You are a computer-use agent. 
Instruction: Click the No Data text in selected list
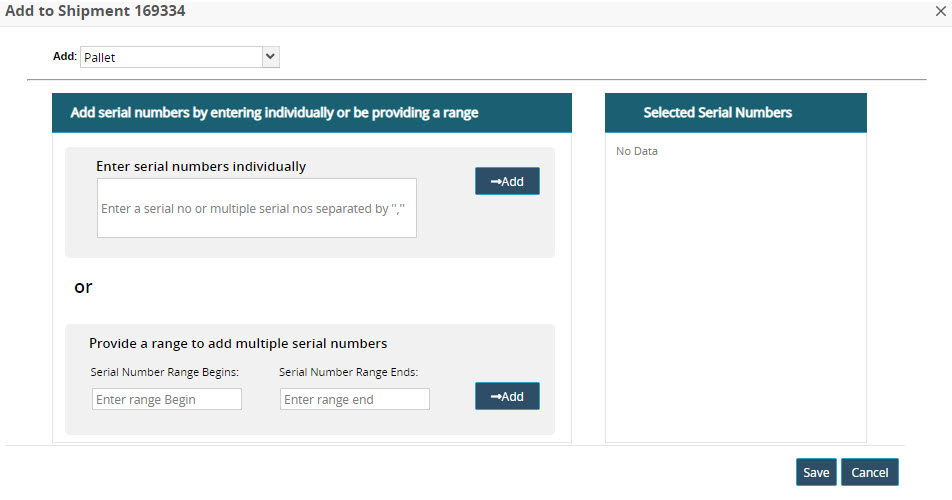pos(637,152)
